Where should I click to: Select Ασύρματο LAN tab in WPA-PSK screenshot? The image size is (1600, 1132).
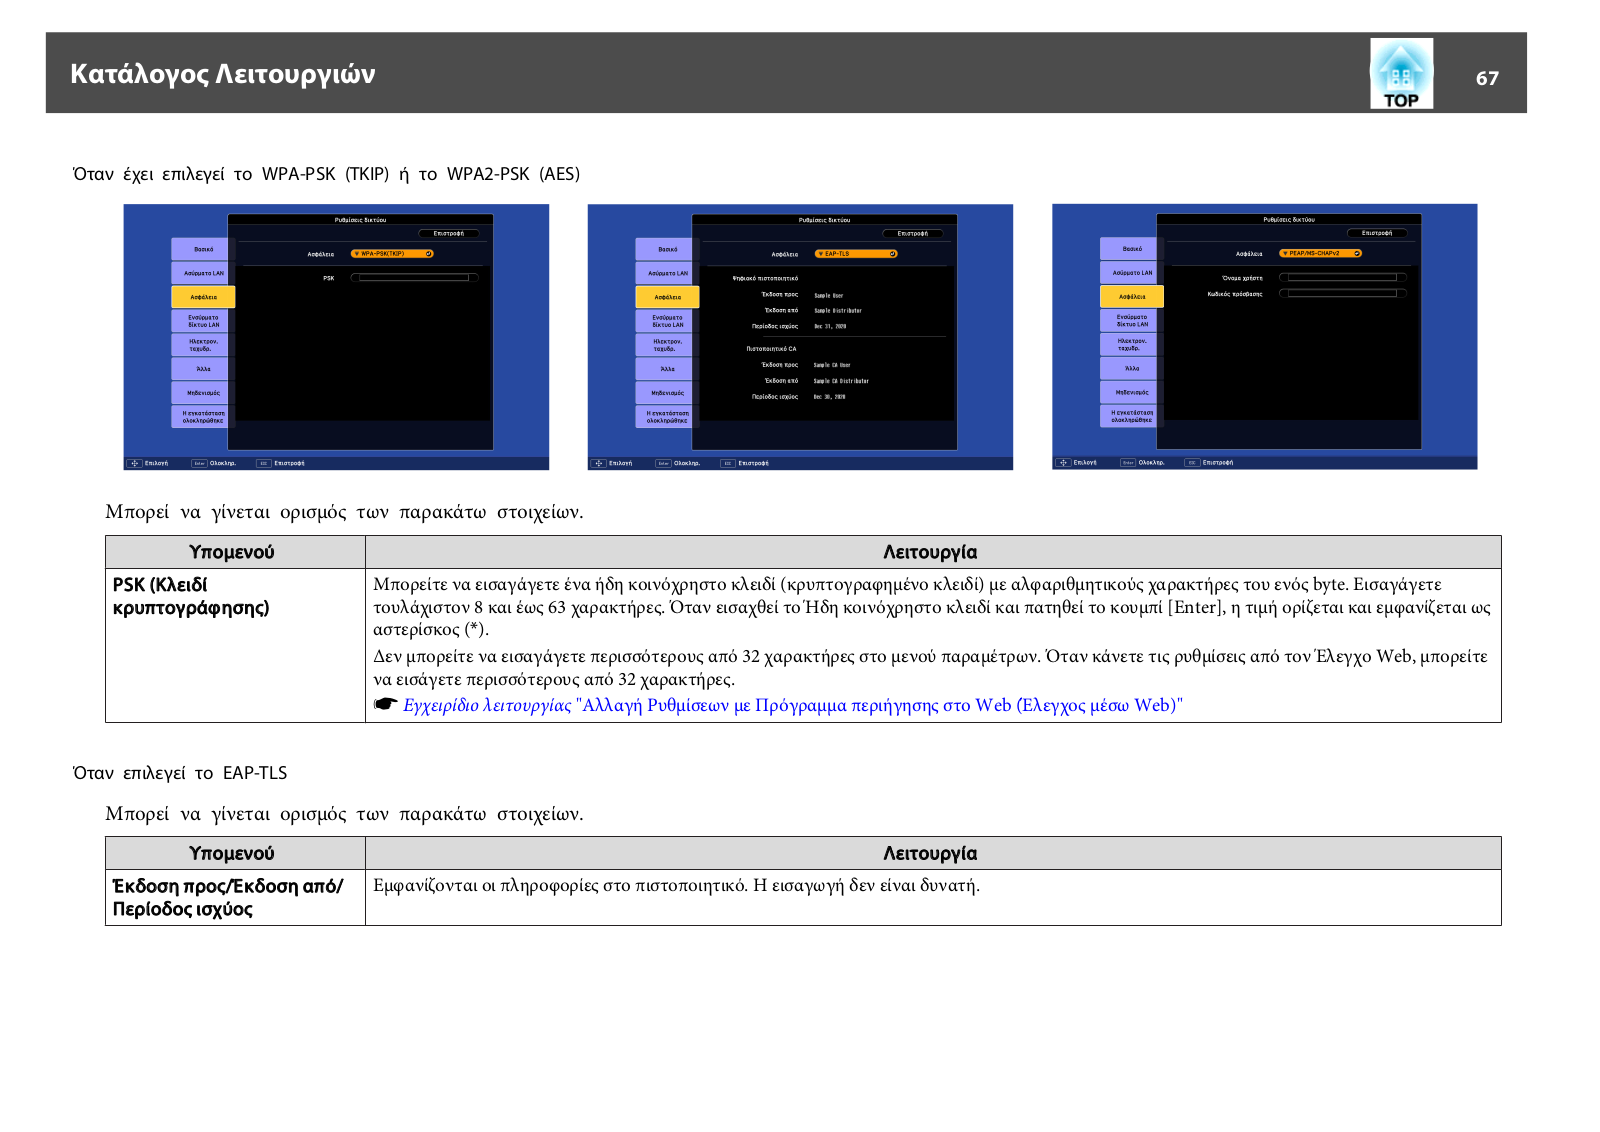click(x=203, y=273)
